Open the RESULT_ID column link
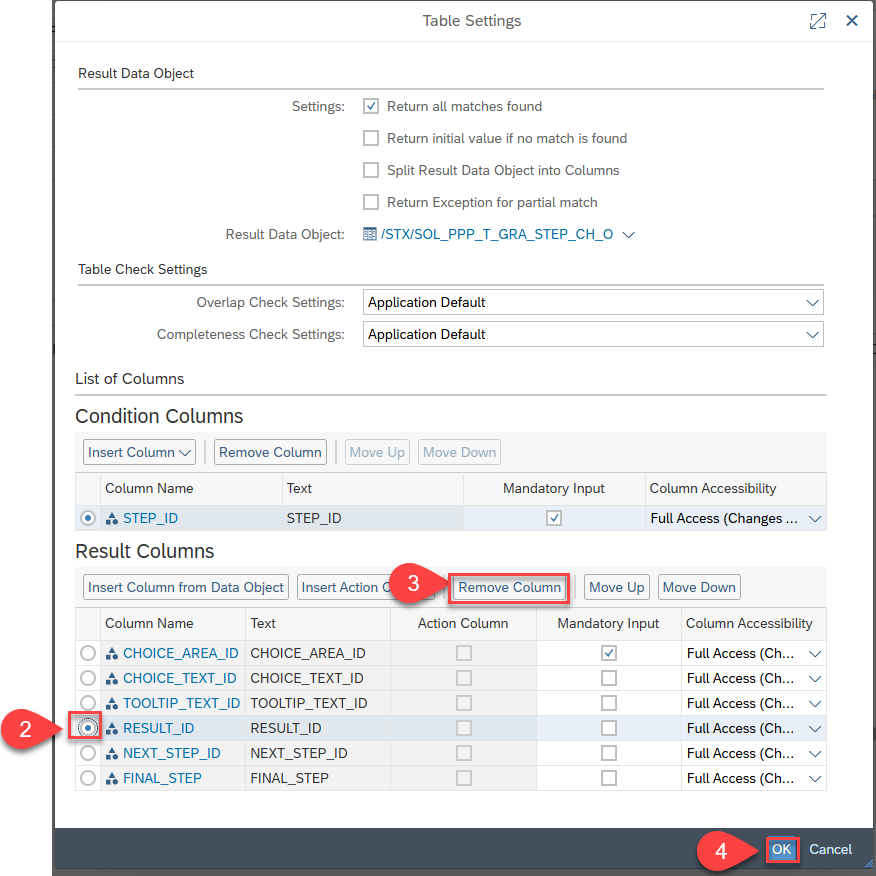The height and width of the screenshot is (876, 876). [158, 729]
